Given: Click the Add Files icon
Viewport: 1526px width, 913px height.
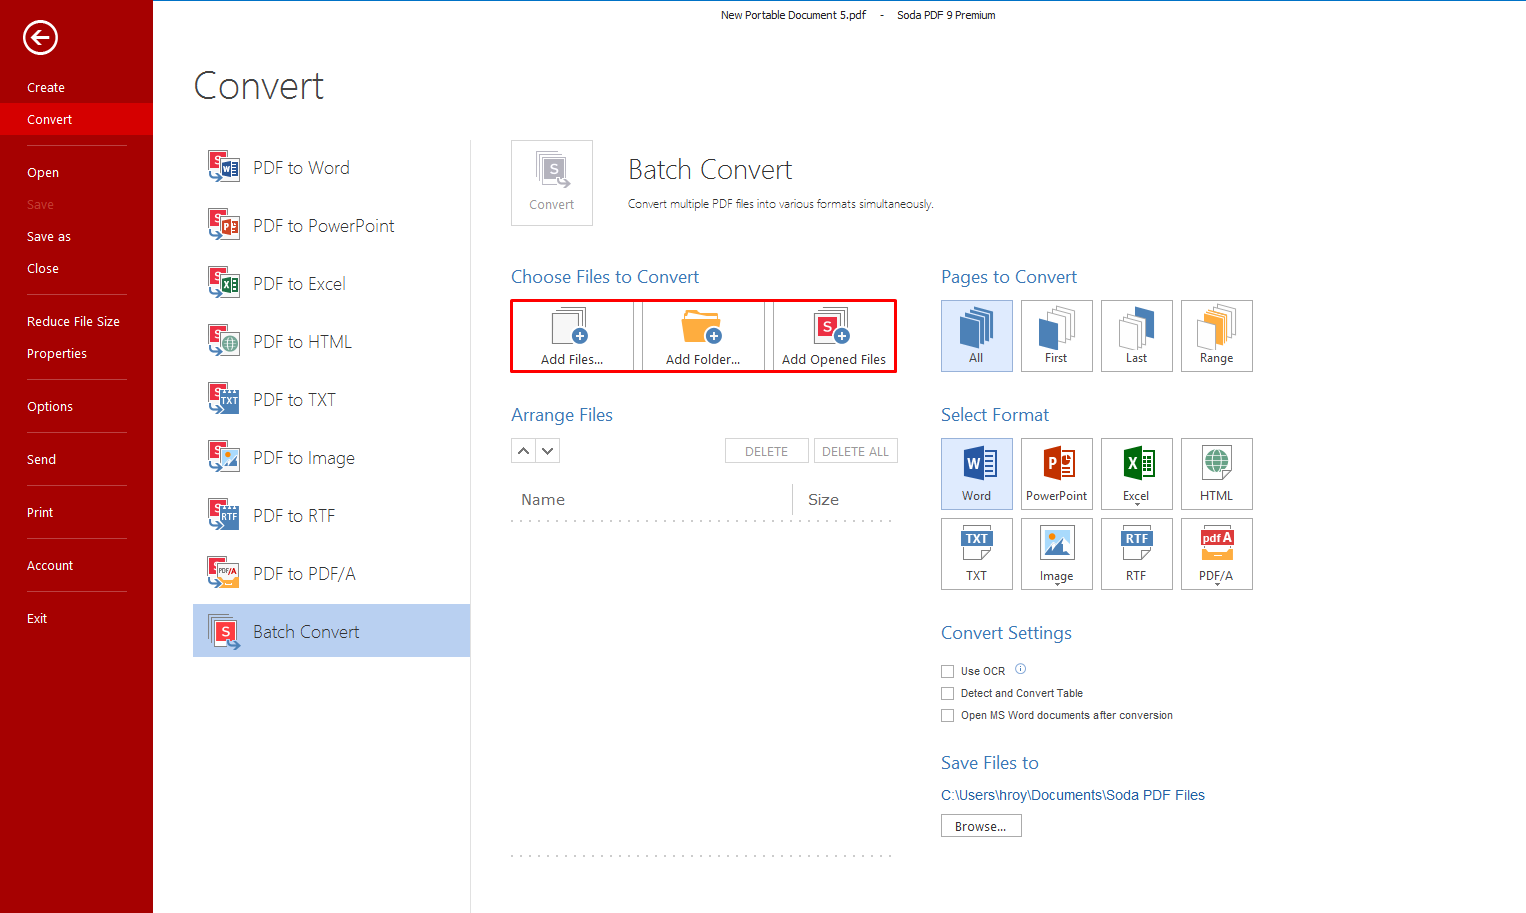Looking at the screenshot, I should pyautogui.click(x=571, y=327).
